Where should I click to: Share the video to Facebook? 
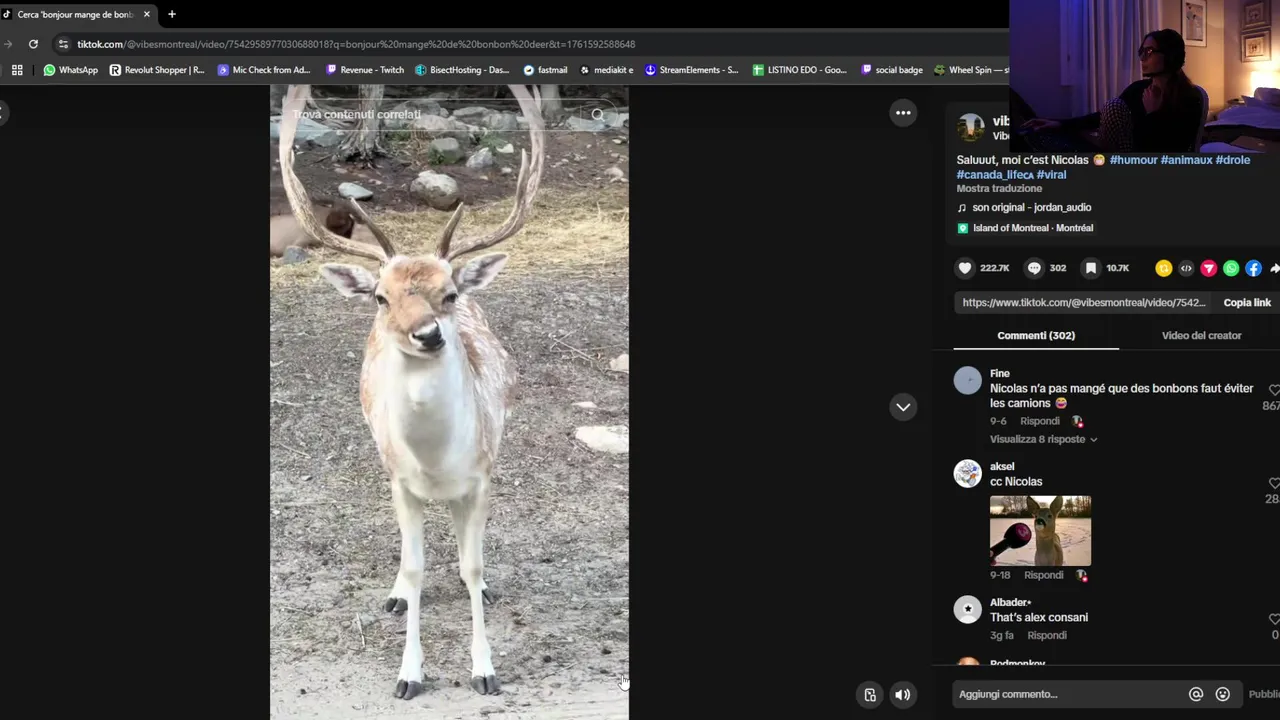(1253, 268)
